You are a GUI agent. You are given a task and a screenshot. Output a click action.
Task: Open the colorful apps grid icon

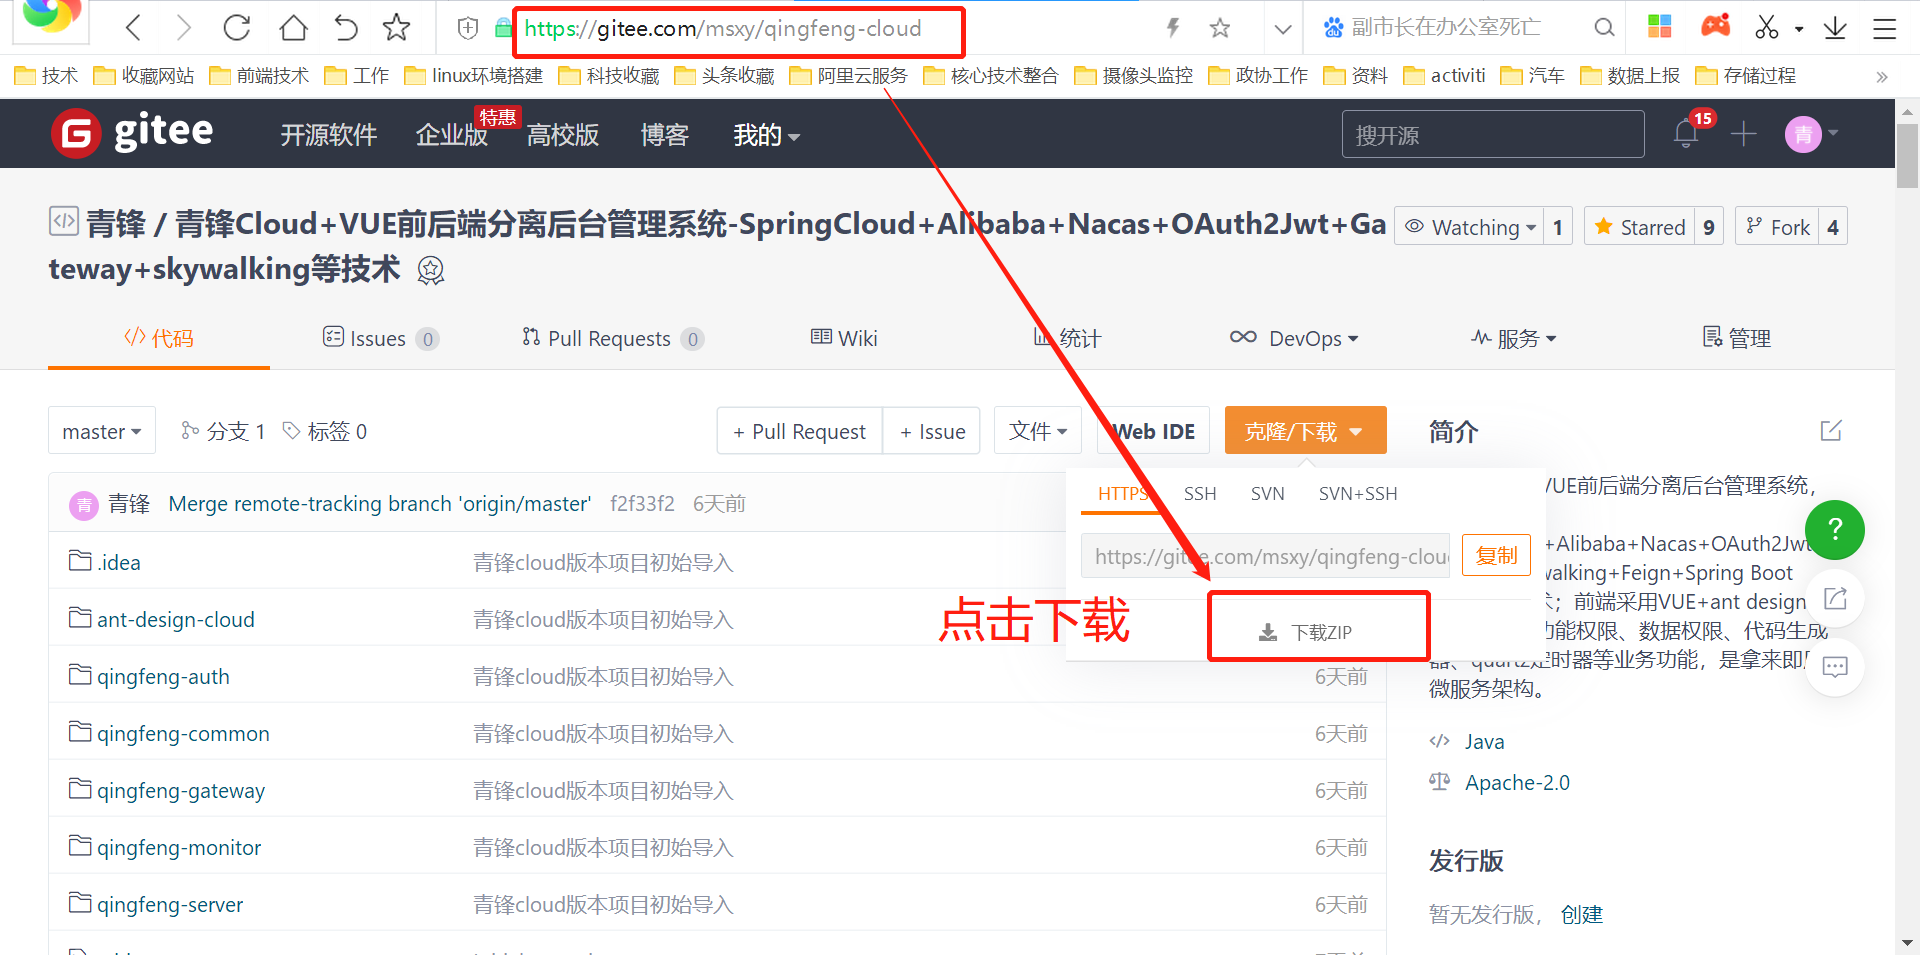pos(1660,27)
